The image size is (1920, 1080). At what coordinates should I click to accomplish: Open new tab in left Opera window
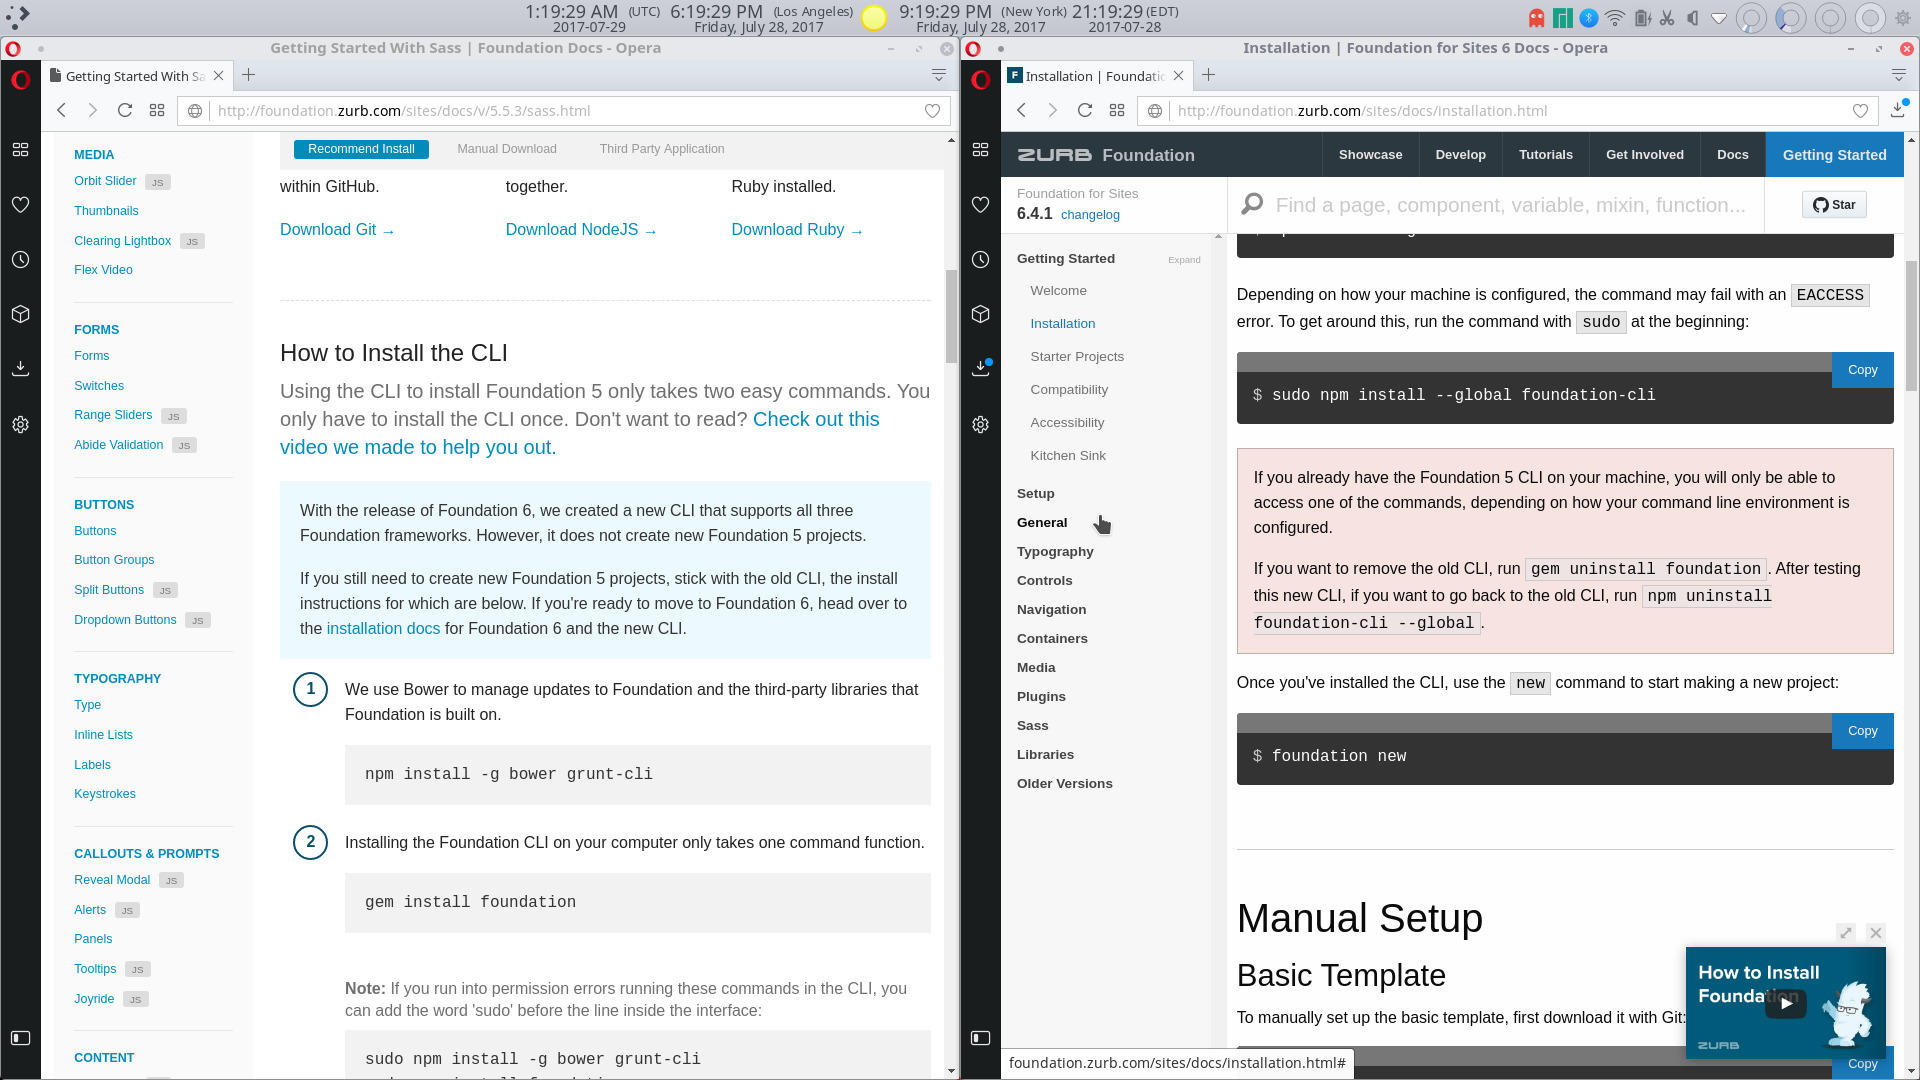(248, 75)
